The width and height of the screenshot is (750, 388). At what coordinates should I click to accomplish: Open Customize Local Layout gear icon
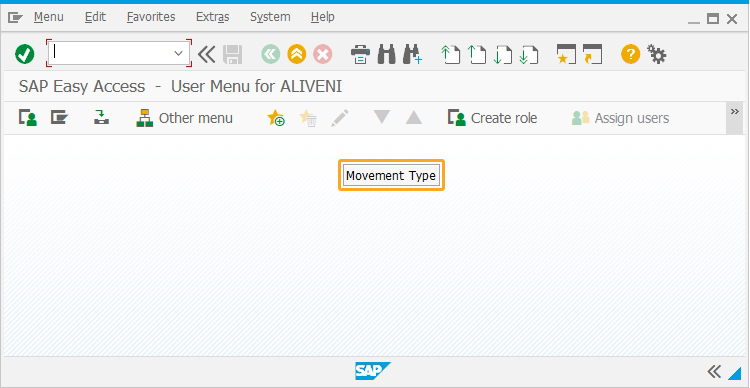pyautogui.click(x=656, y=54)
